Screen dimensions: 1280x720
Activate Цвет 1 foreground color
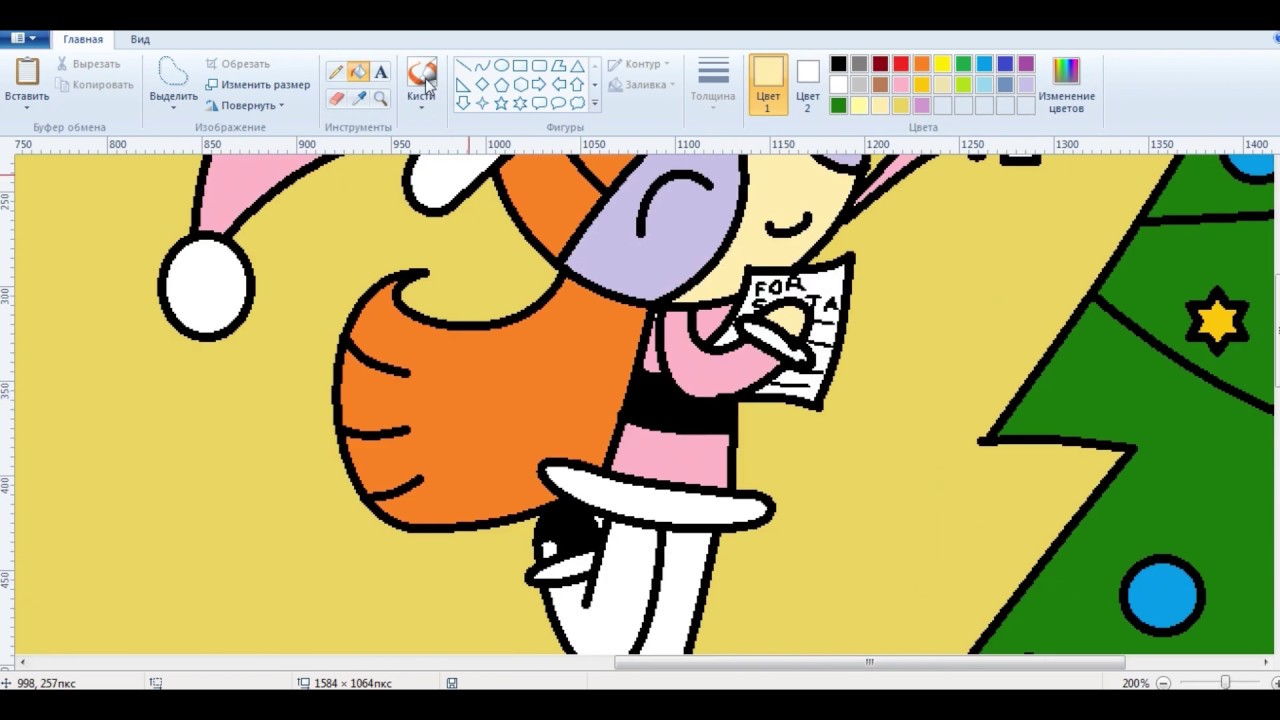click(768, 84)
